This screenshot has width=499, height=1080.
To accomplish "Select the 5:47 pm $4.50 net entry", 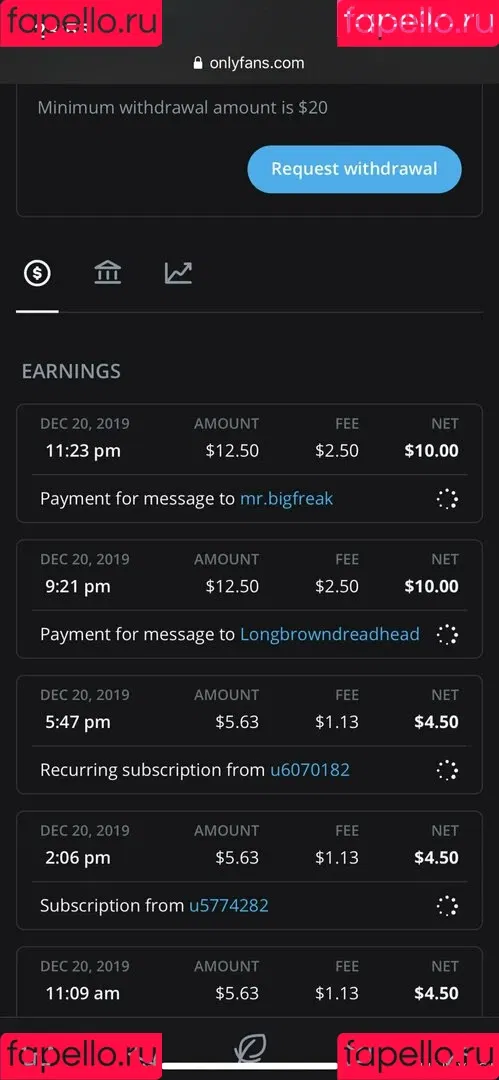I will pyautogui.click(x=250, y=735).
